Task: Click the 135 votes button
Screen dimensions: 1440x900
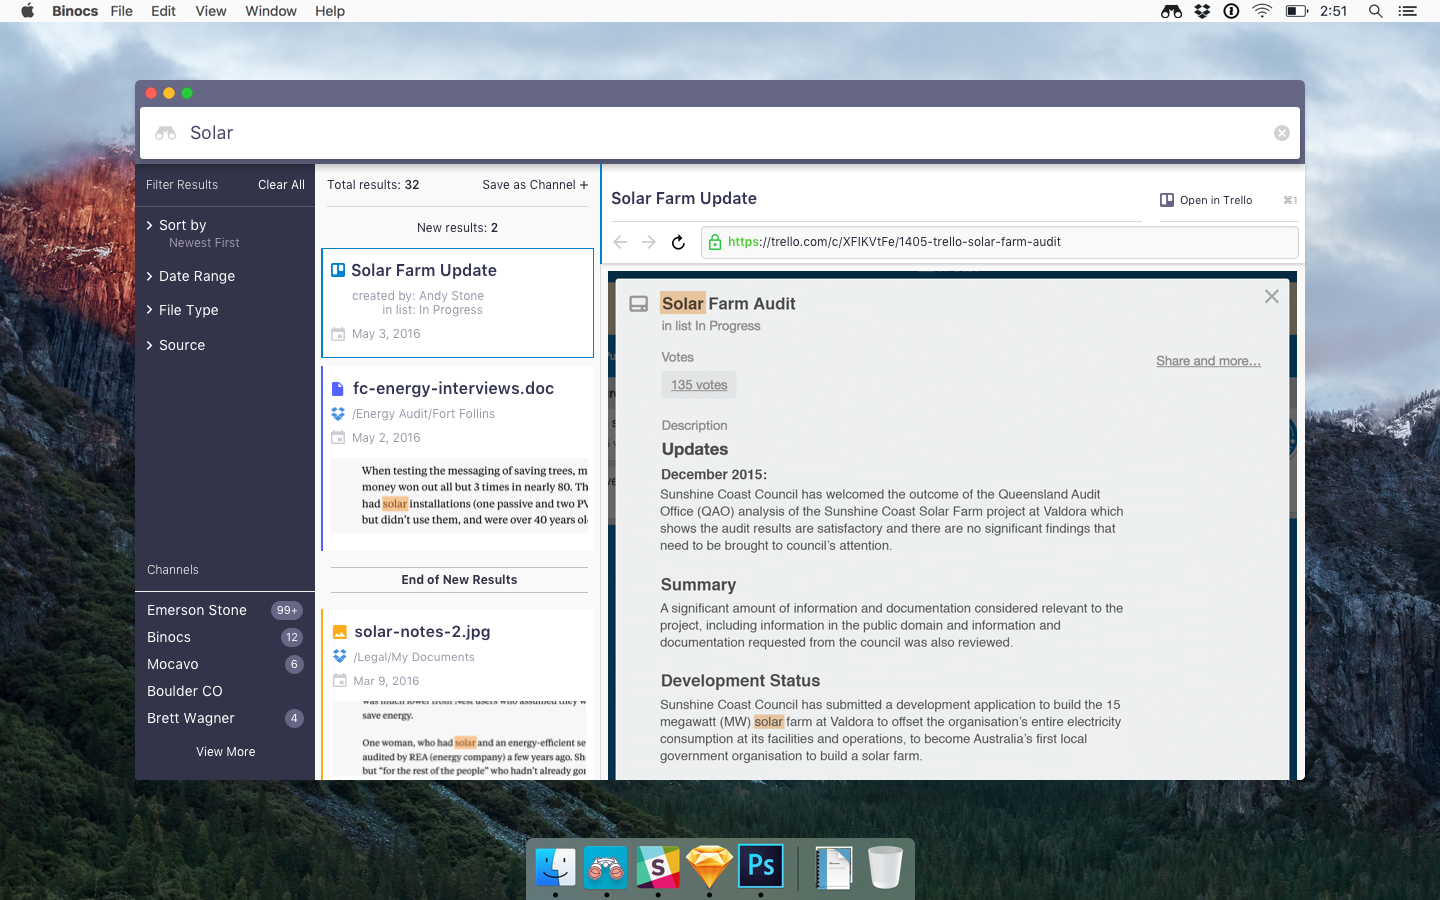Action: [699, 385]
